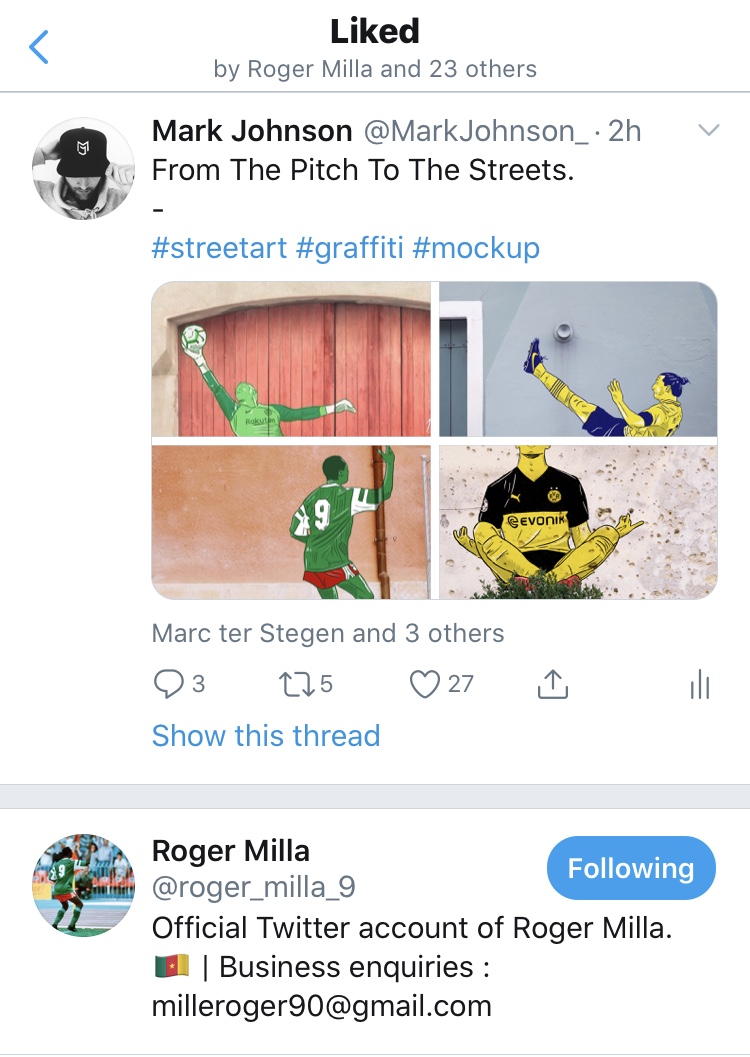Open the Evonik jersey meditation image
Image resolution: width=750 pixels, height=1057 pixels.
[578, 522]
